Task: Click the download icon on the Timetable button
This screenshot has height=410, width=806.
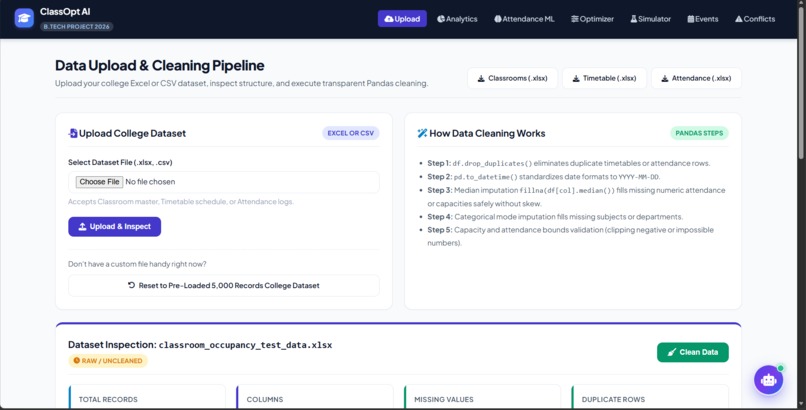Action: pos(576,79)
